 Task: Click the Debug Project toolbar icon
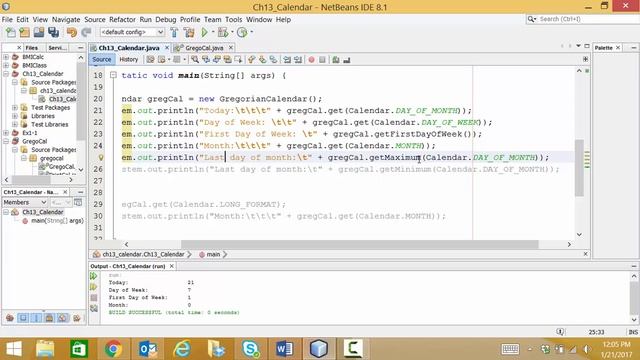point(223,32)
